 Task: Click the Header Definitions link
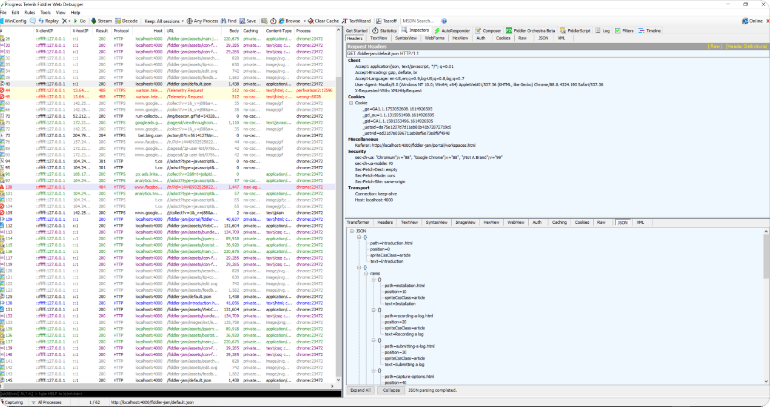(x=743, y=46)
